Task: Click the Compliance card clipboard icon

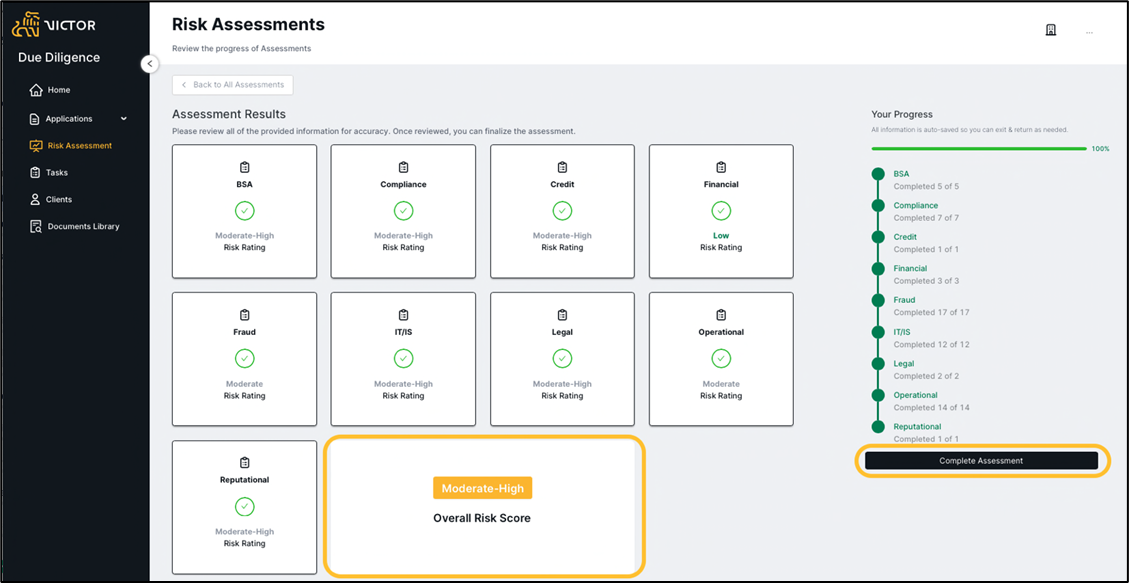Action: [x=403, y=167]
